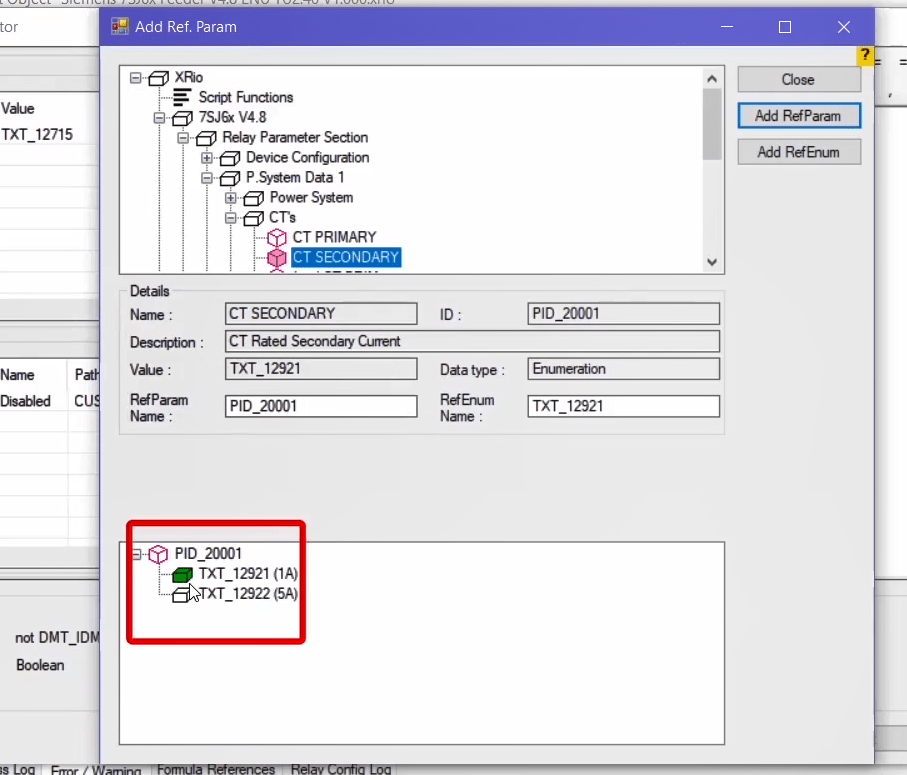
Task: Click the Close button in dialog
Action: coord(798,80)
